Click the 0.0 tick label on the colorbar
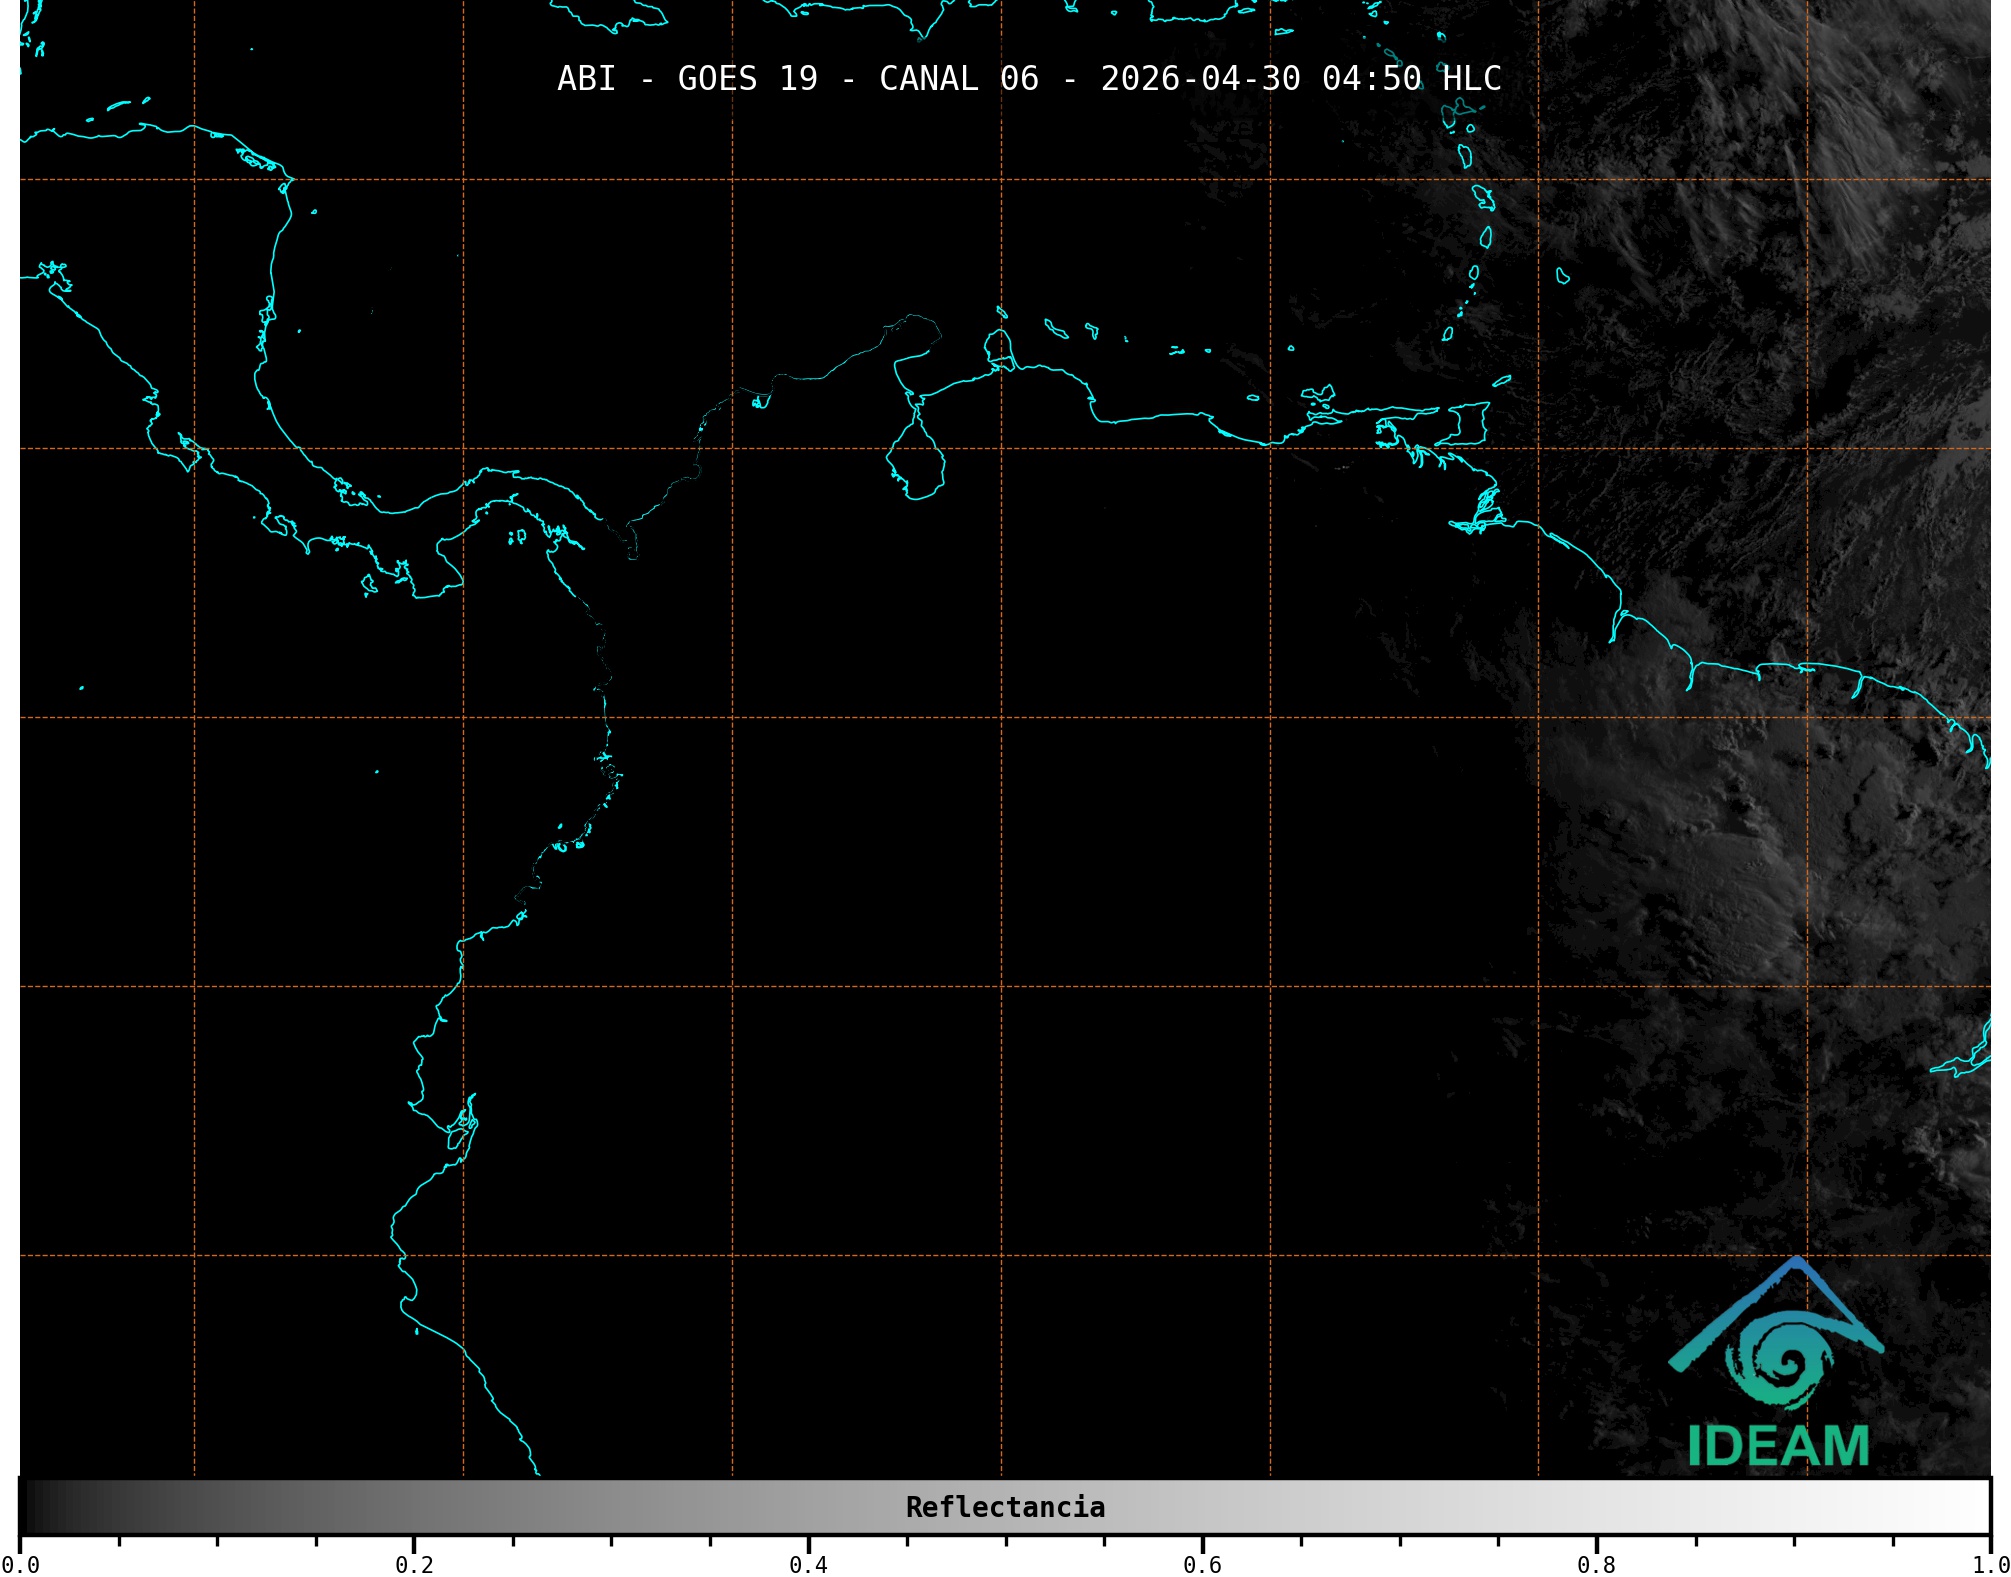 coord(20,1565)
